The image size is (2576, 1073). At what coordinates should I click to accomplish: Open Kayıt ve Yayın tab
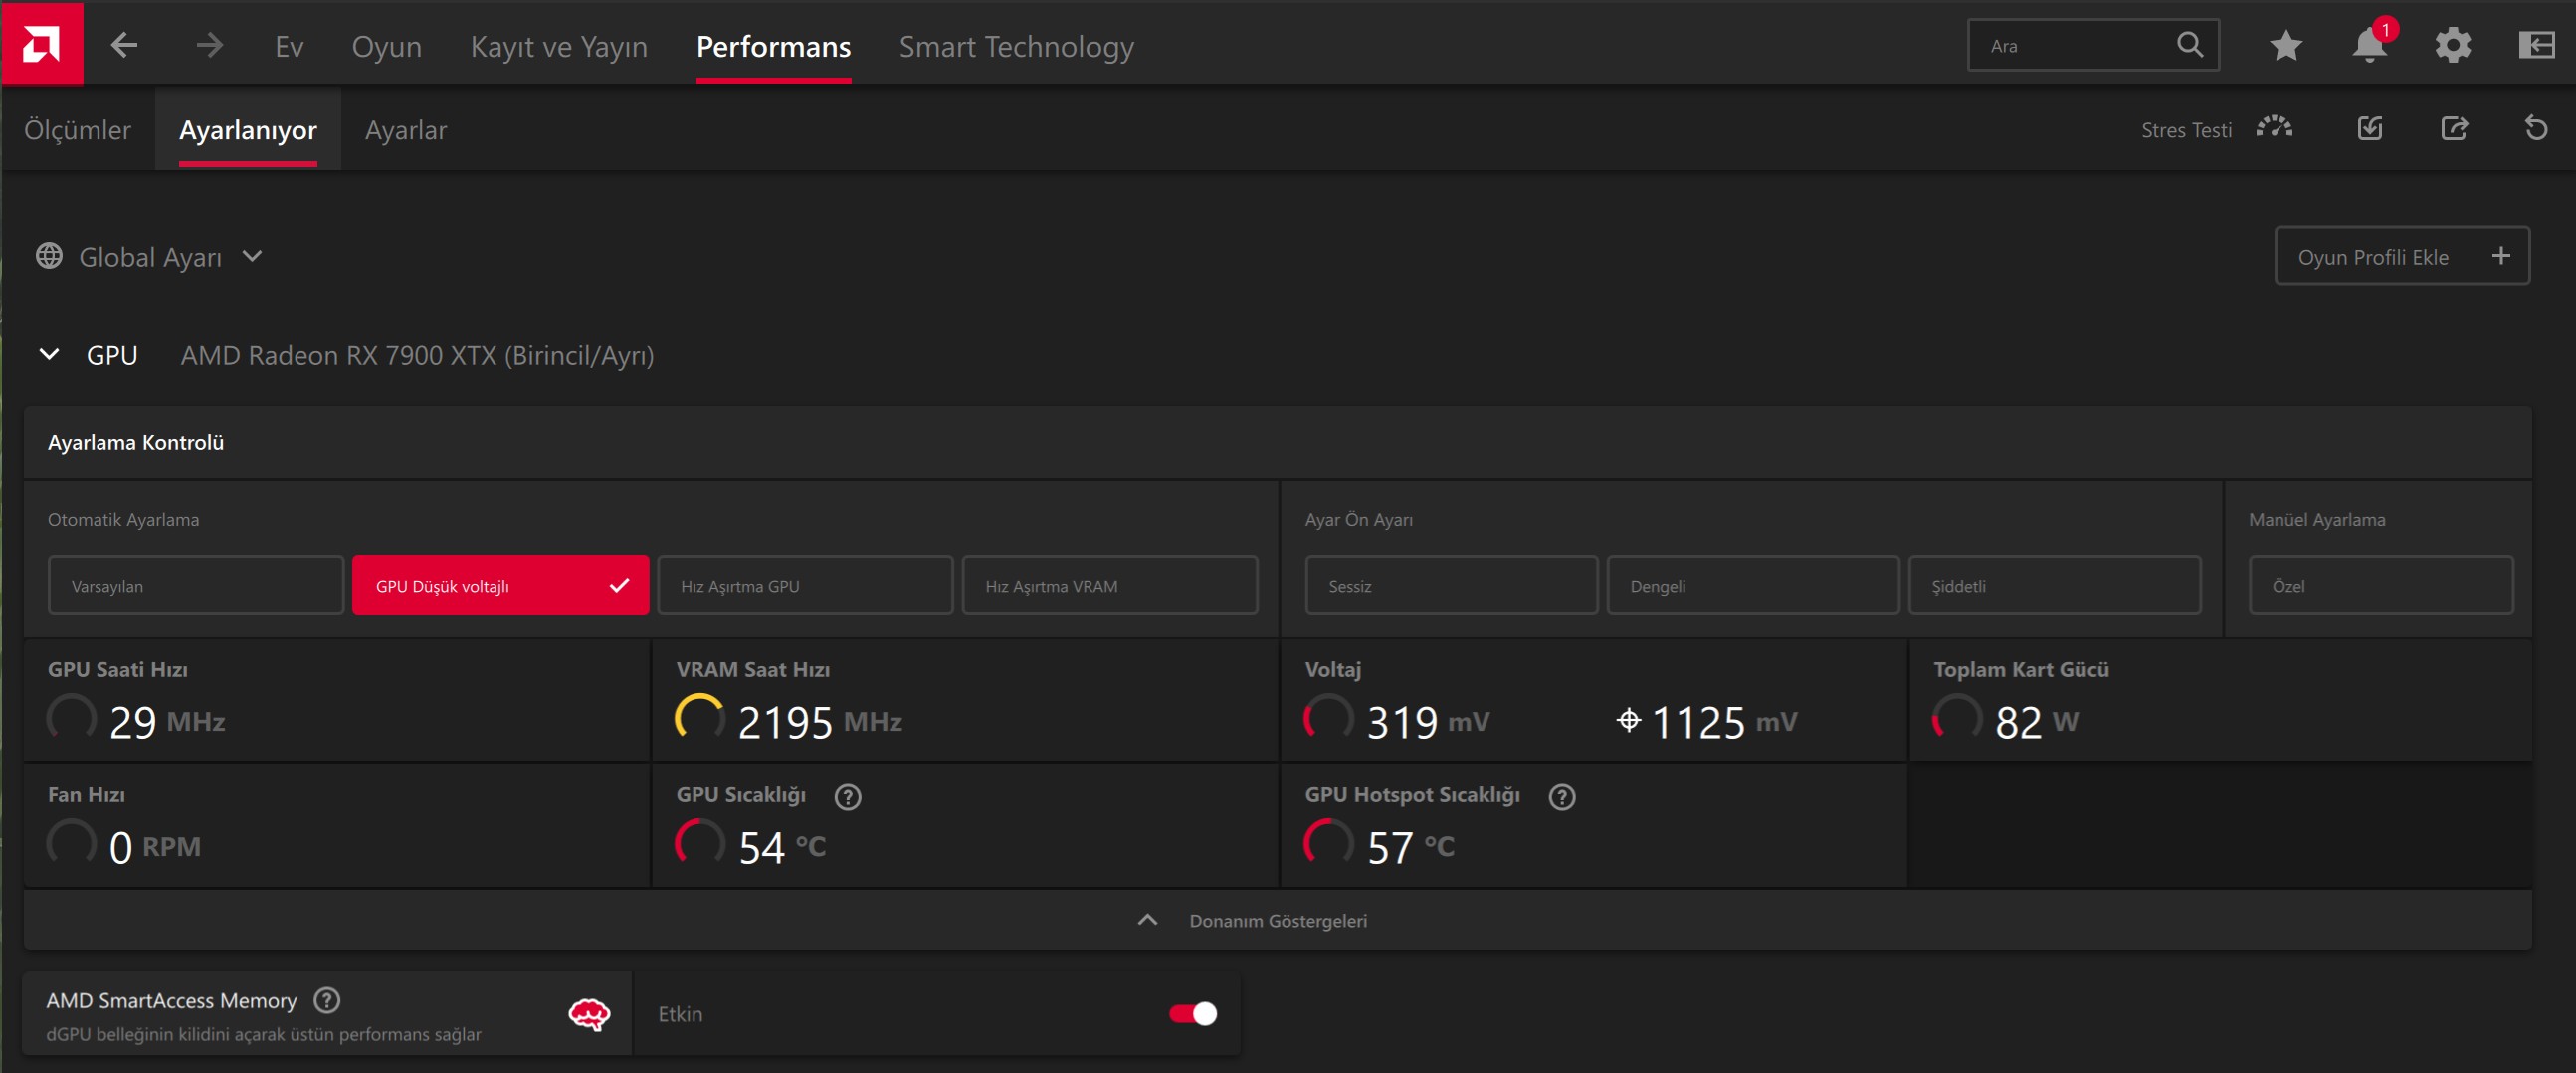tap(558, 46)
